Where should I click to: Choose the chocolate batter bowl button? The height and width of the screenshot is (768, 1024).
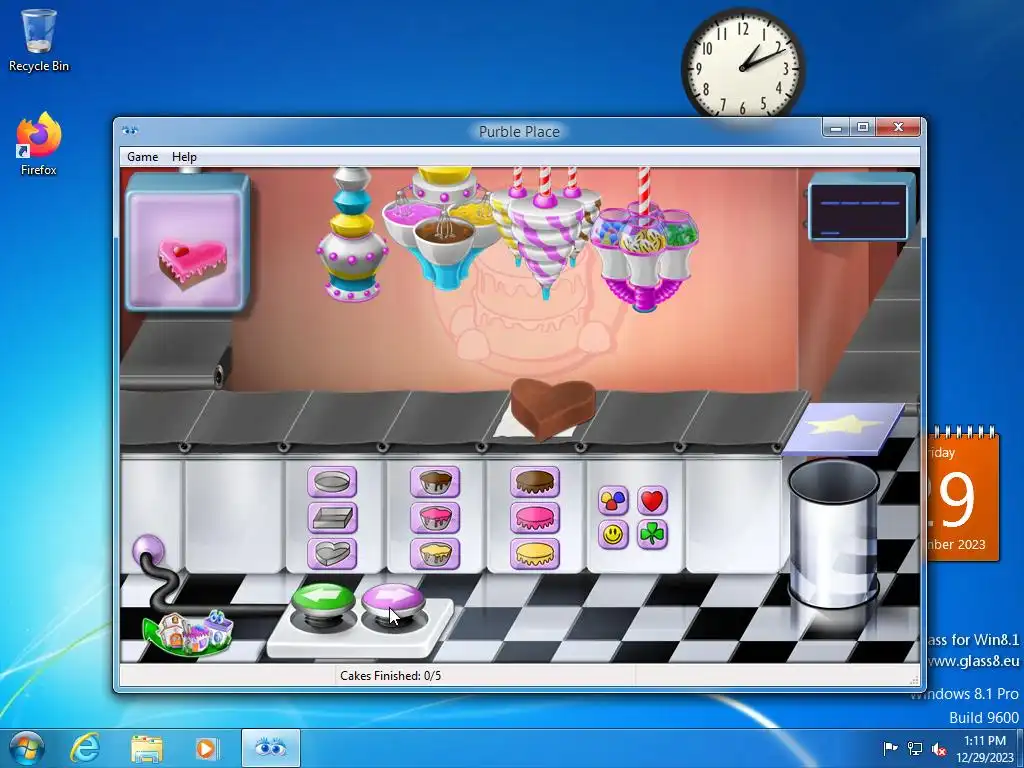(435, 482)
